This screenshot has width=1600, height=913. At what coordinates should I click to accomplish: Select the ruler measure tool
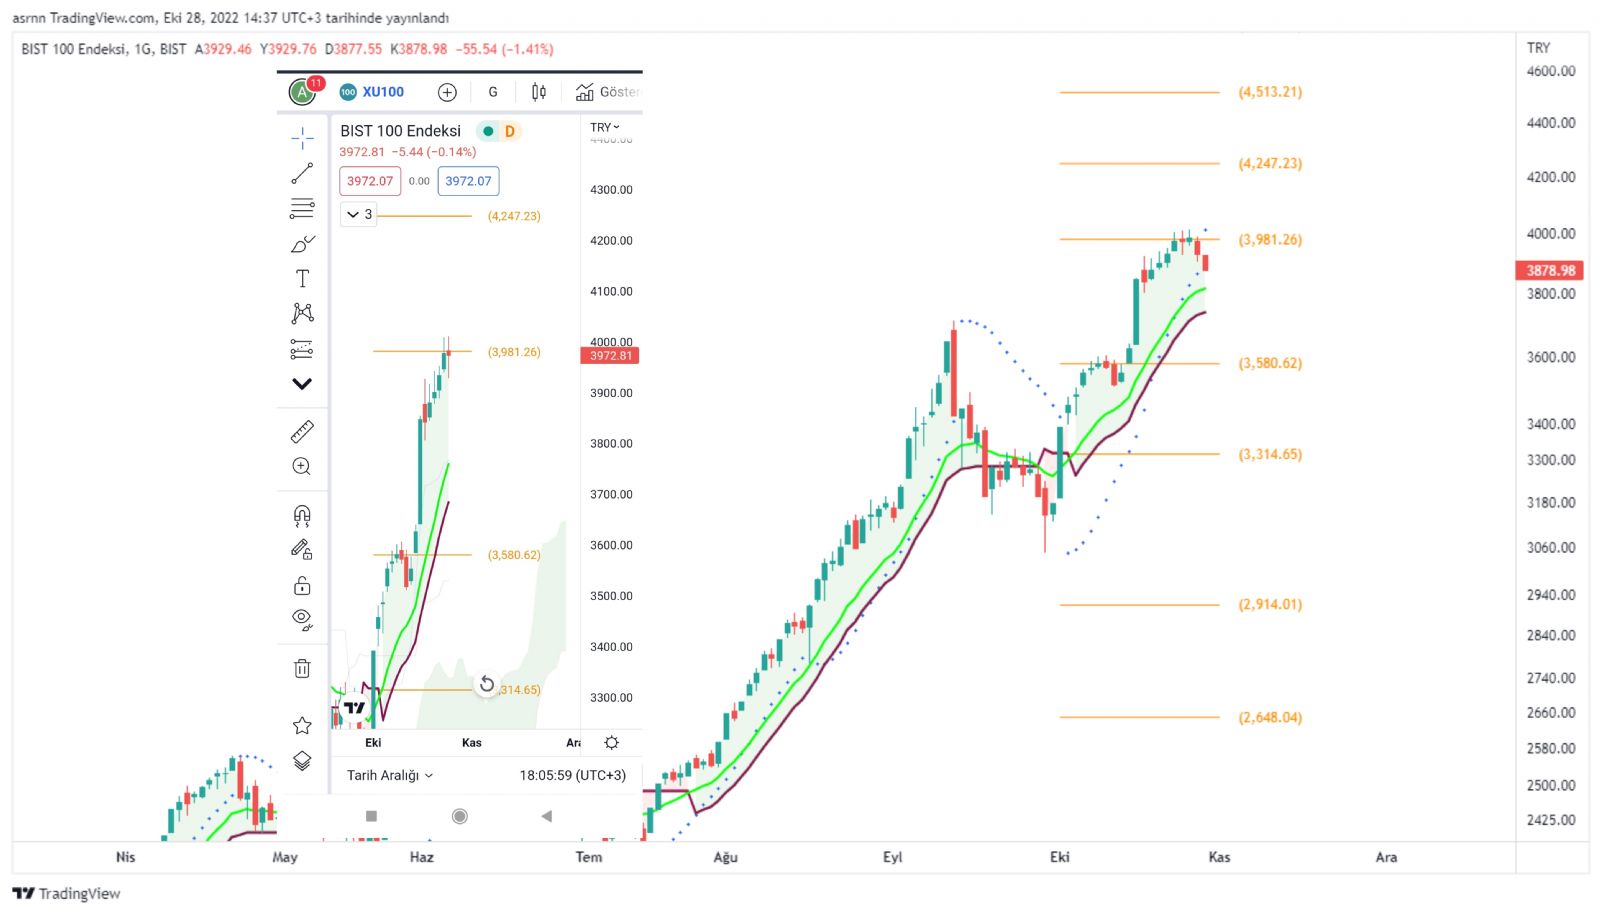tap(302, 431)
